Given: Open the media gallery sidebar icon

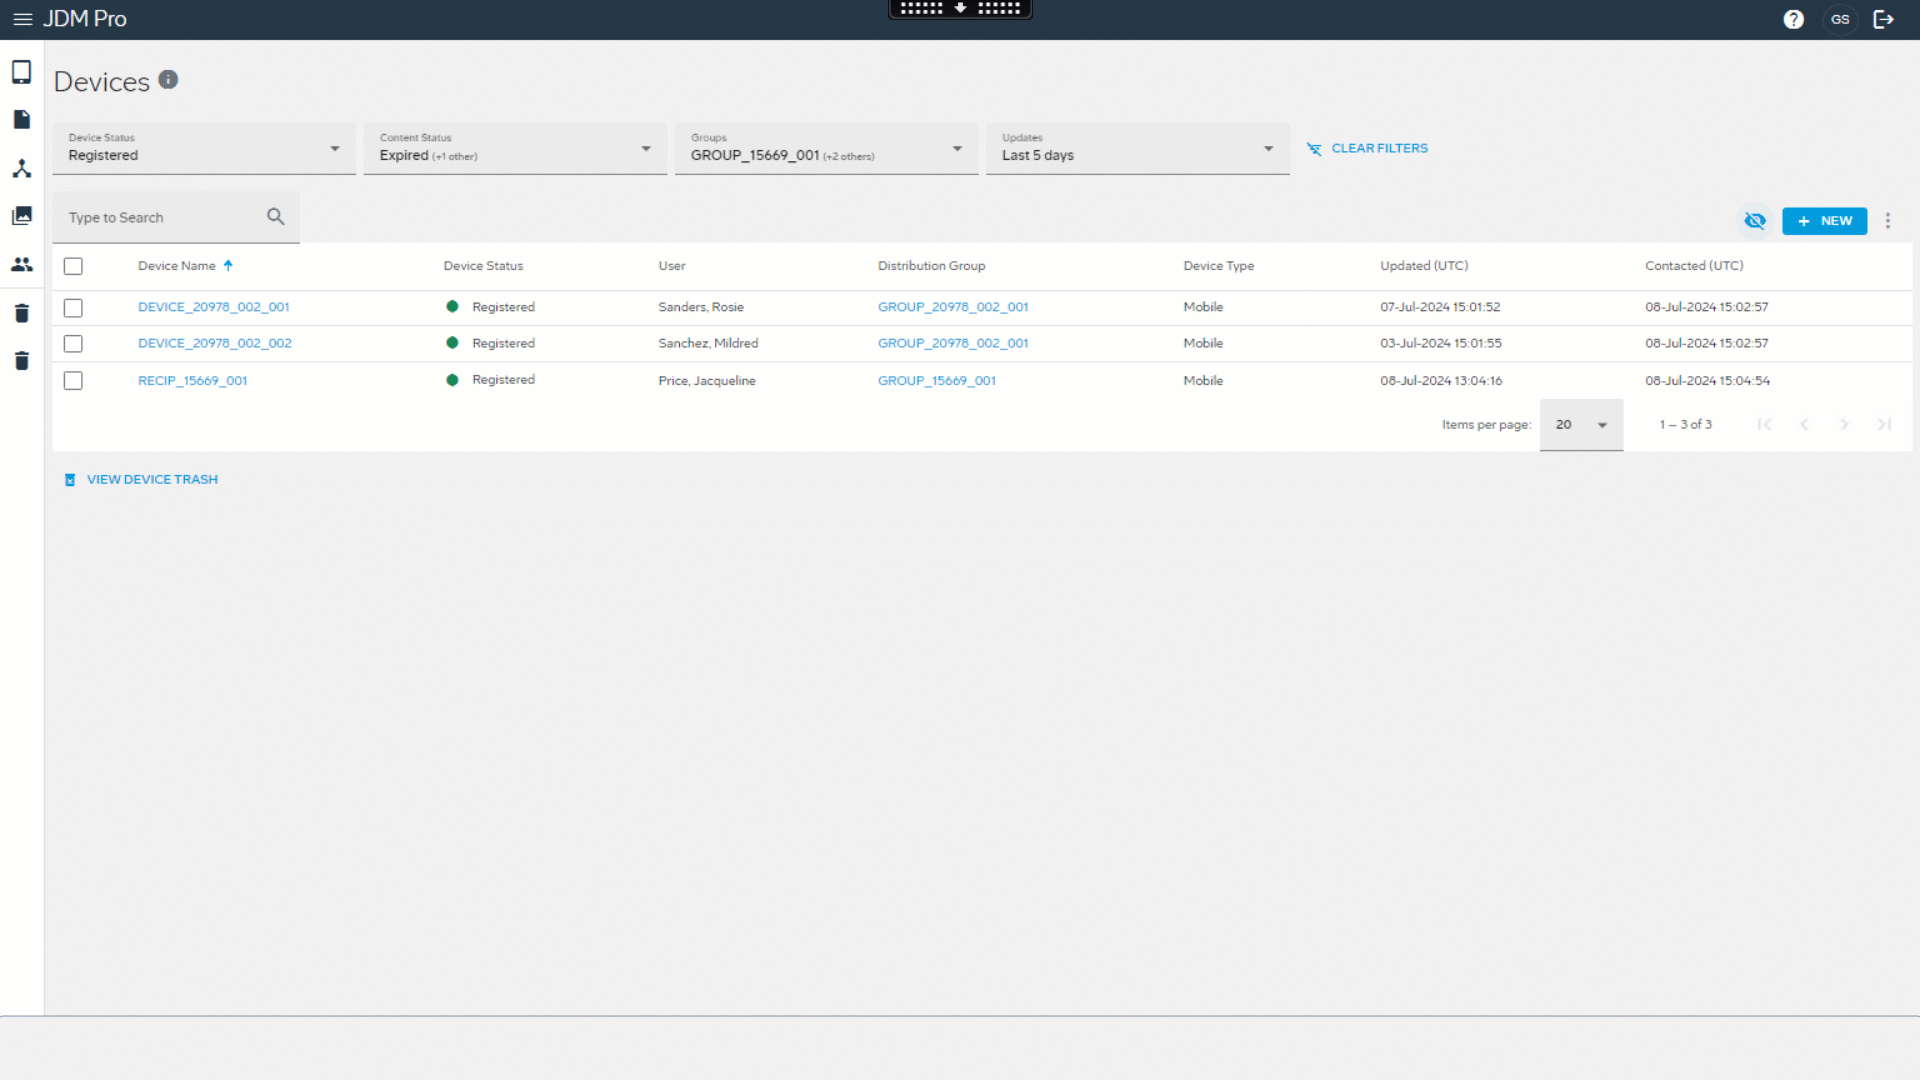Looking at the screenshot, I should 21,216.
